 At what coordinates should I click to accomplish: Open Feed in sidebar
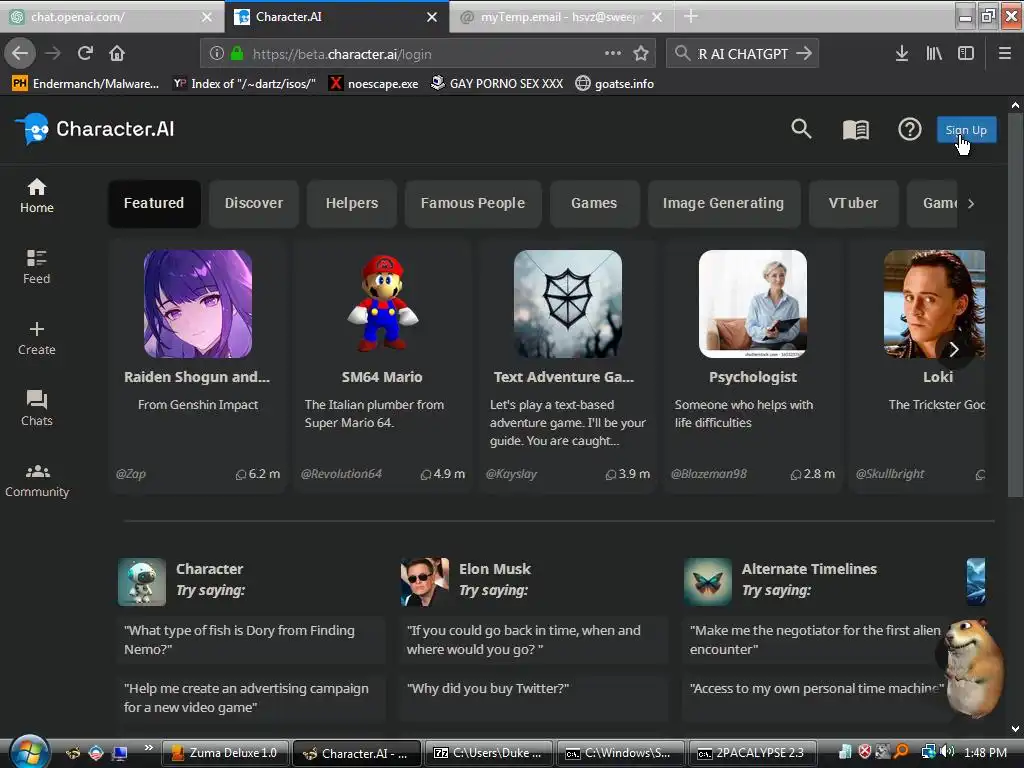[37, 267]
